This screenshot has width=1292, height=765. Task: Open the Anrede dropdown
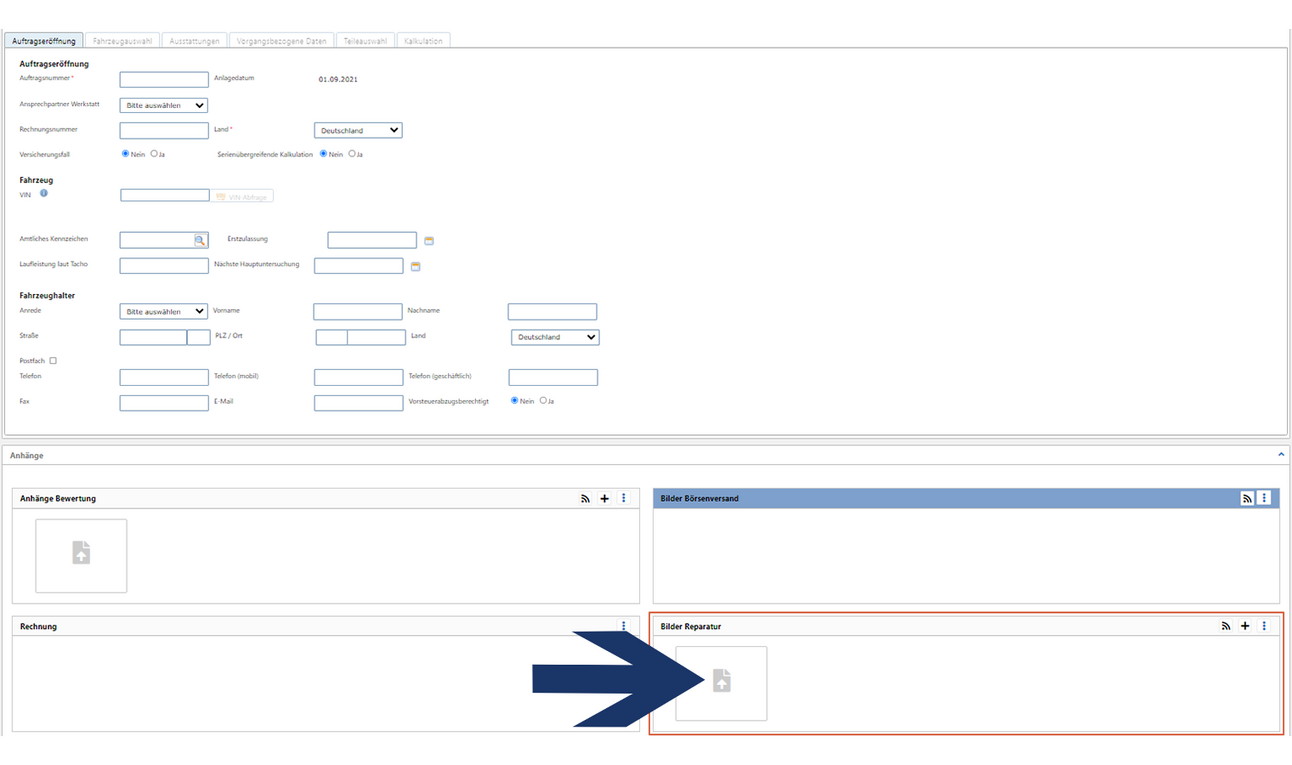click(163, 312)
